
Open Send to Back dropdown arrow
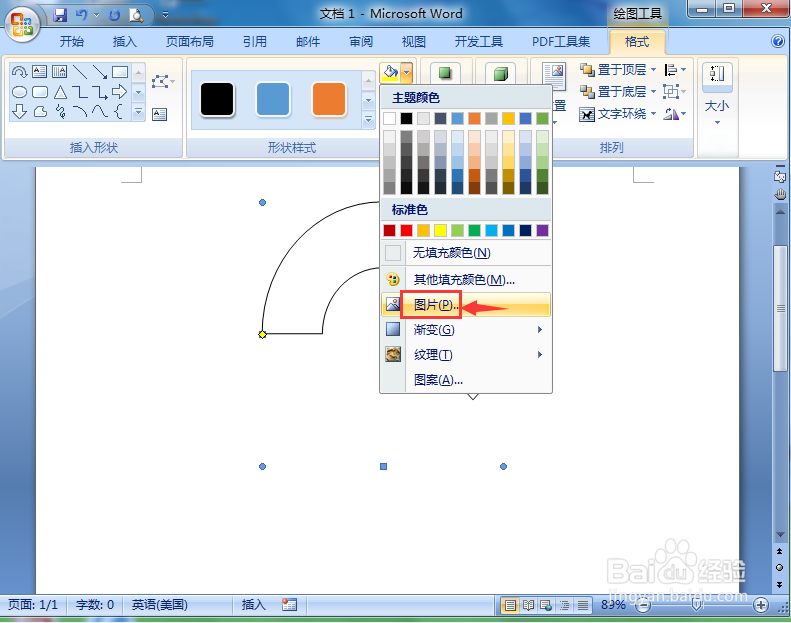653,92
